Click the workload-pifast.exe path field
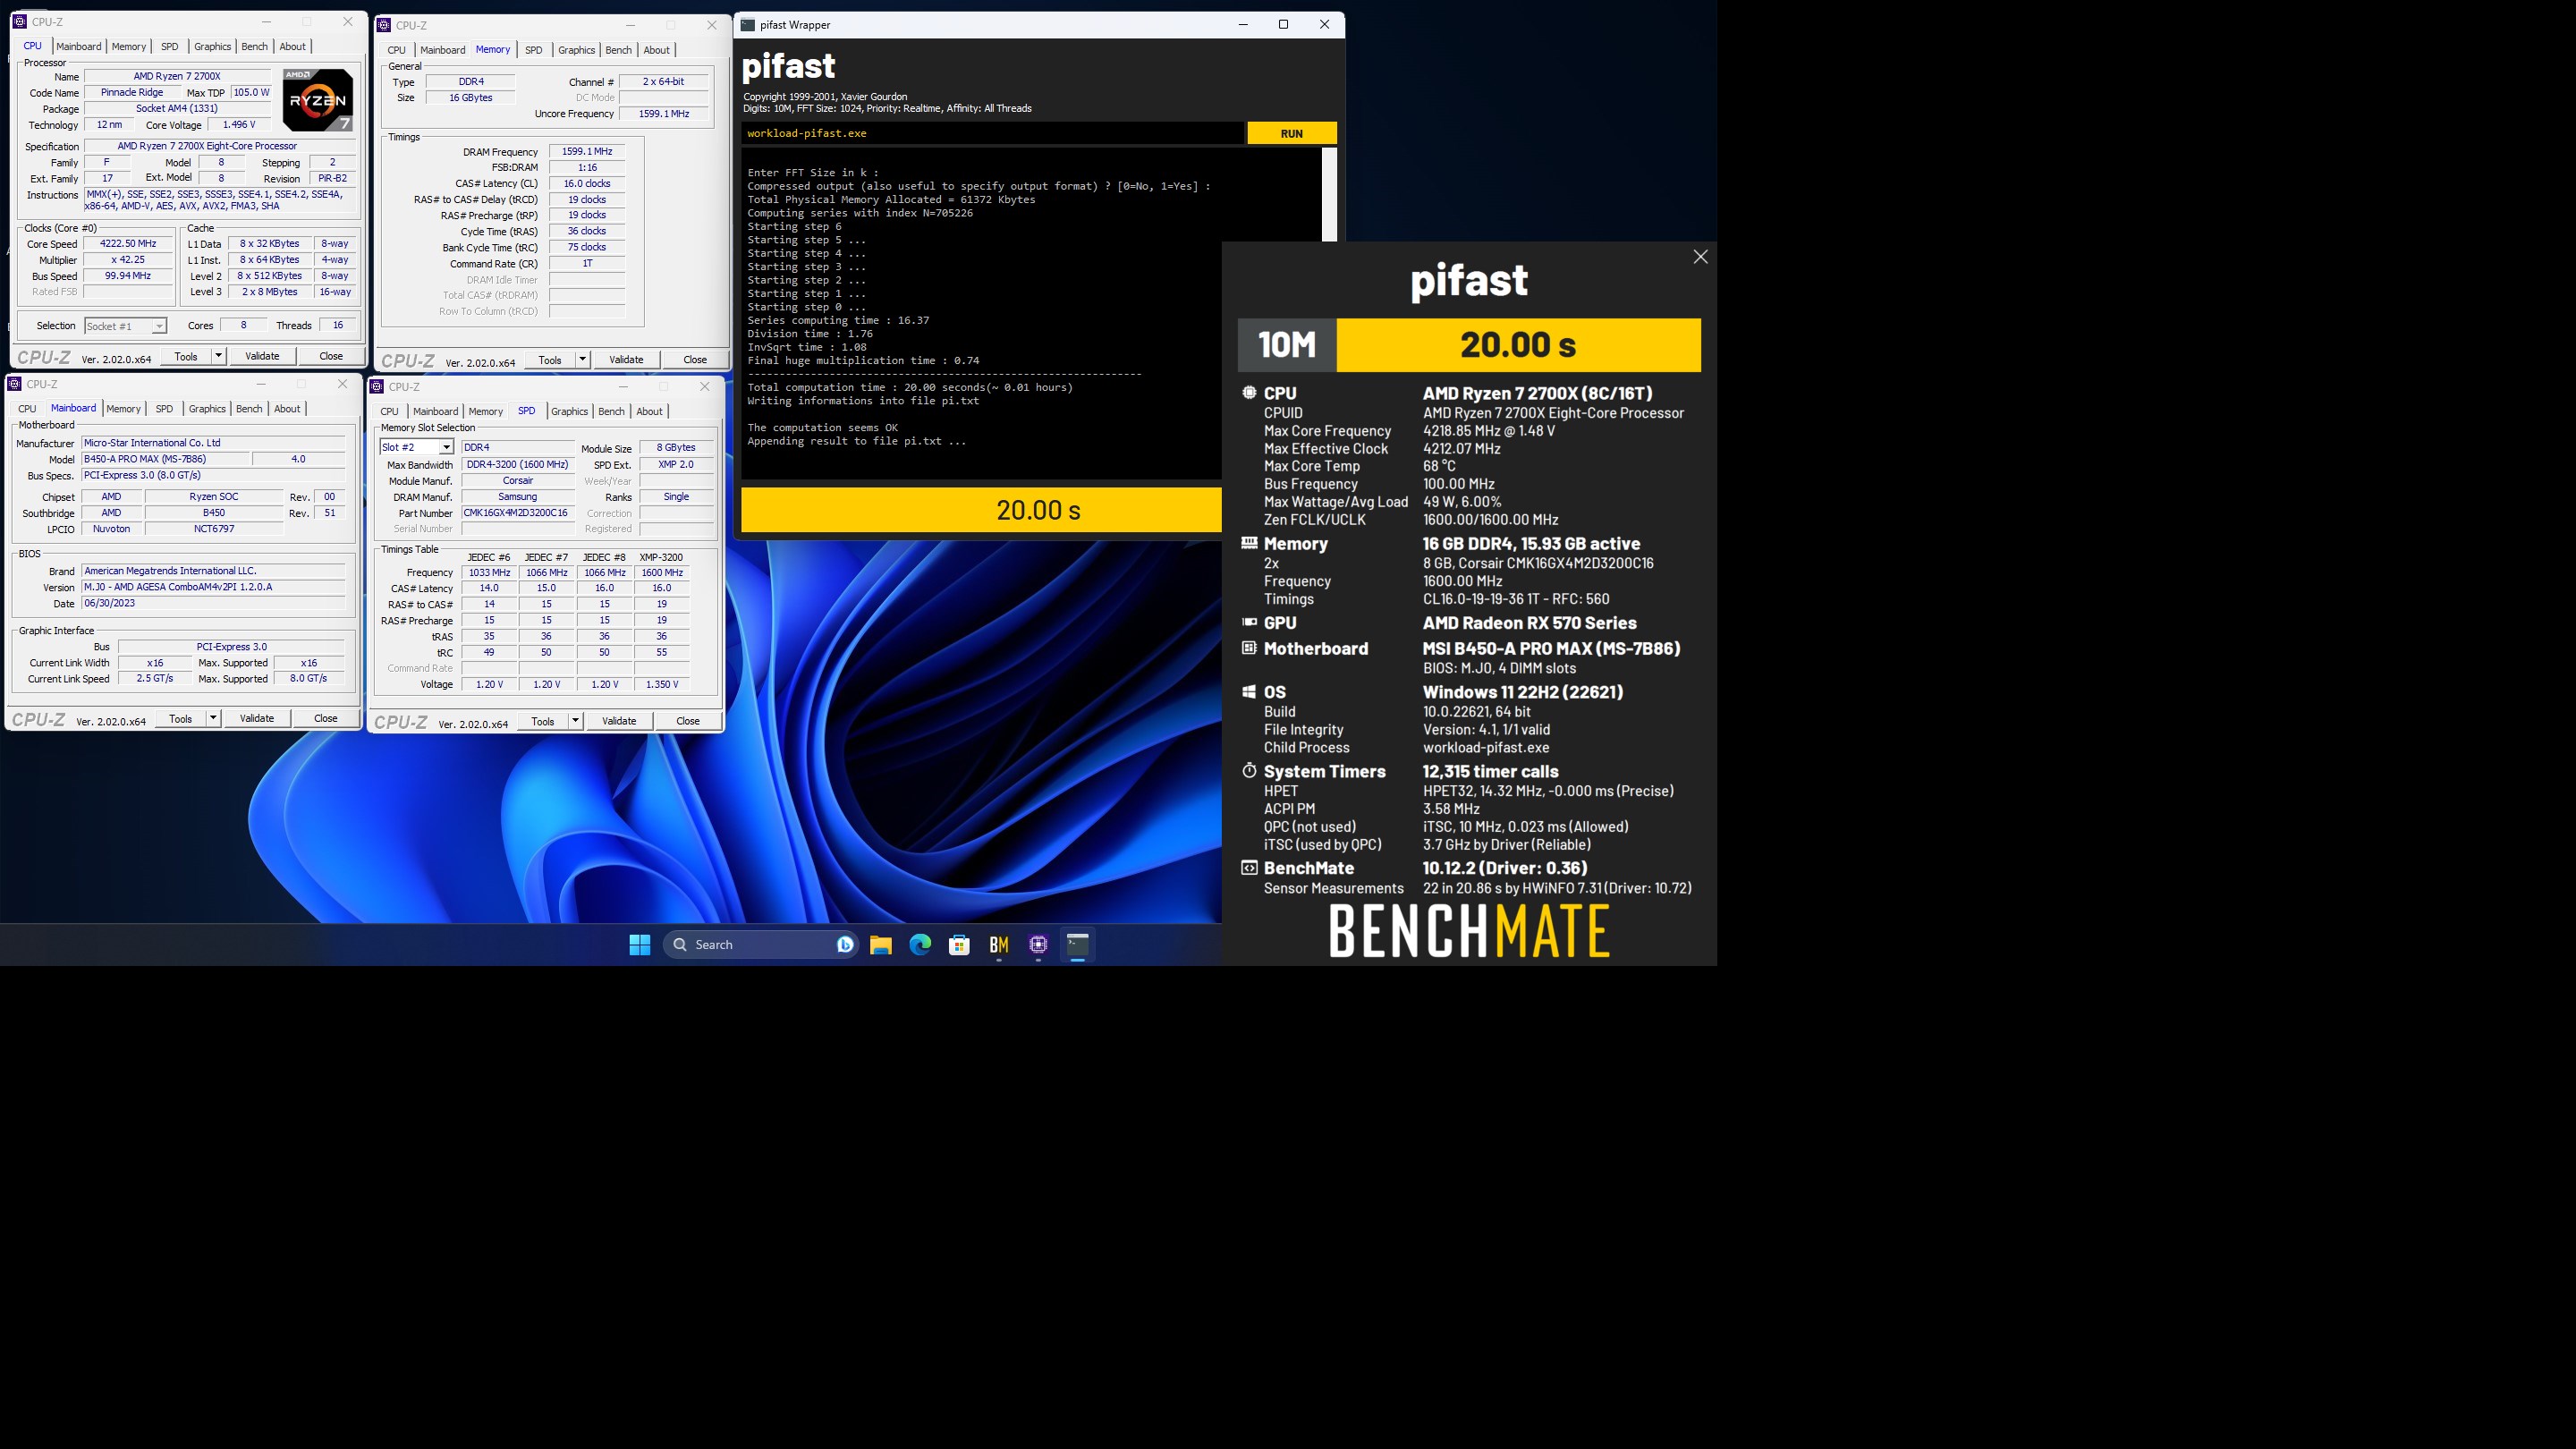2576x1449 pixels. (x=992, y=133)
